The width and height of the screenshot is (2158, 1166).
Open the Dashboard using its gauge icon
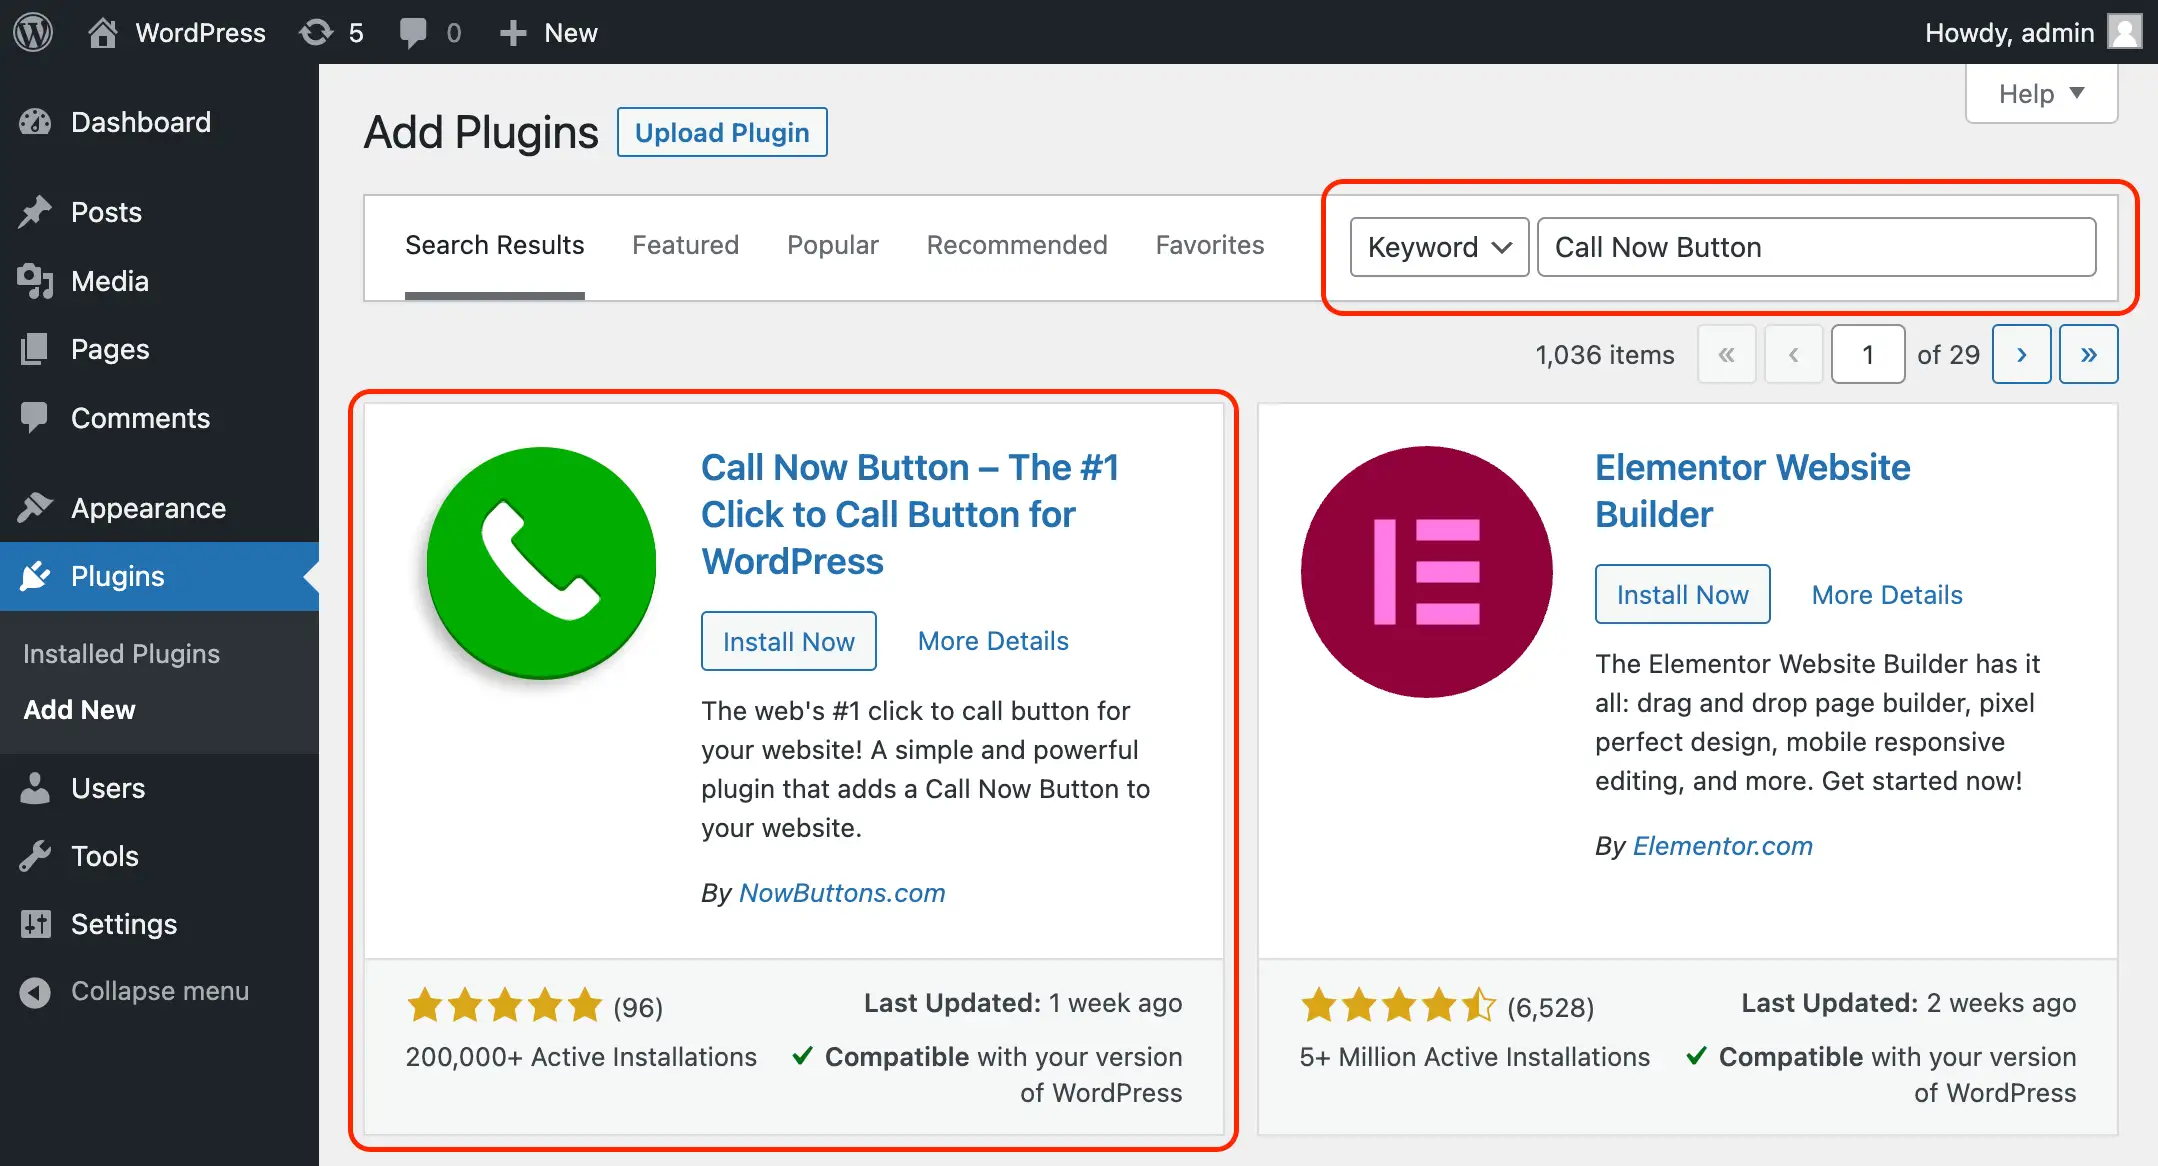point(35,122)
